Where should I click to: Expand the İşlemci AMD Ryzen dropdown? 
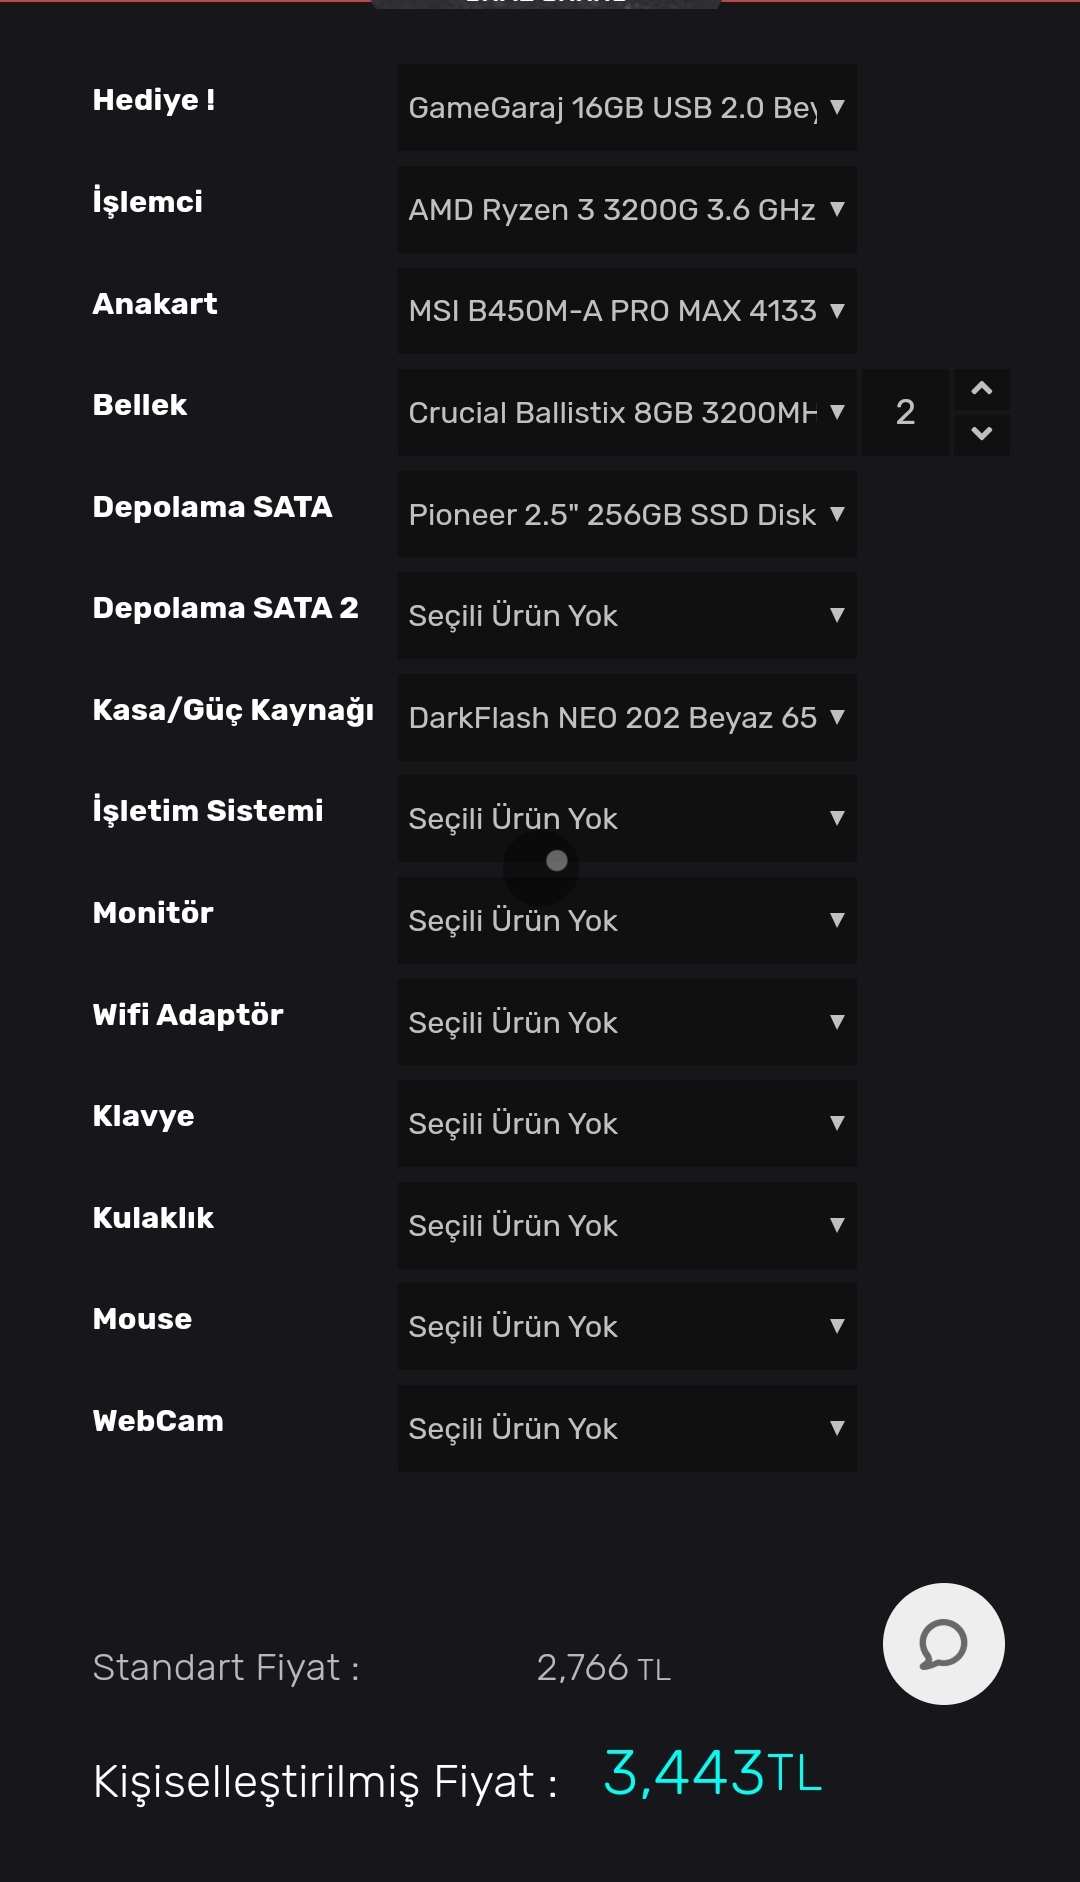[627, 210]
